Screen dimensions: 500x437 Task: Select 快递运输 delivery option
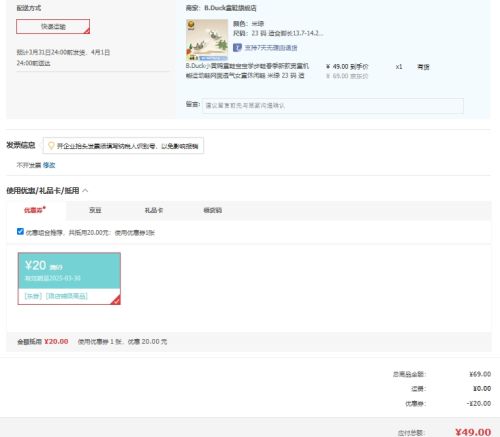pos(53,27)
